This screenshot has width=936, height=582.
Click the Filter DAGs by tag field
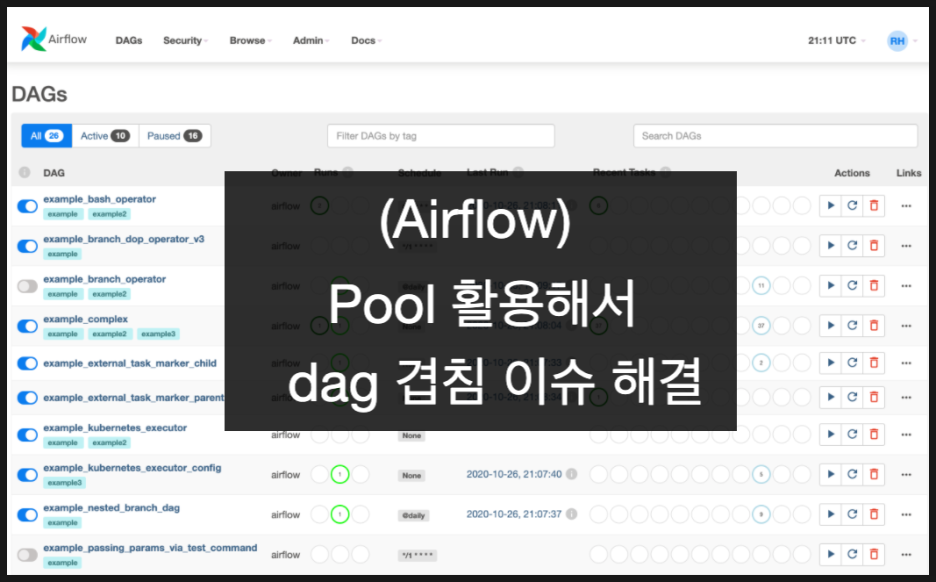pyautogui.click(x=441, y=136)
